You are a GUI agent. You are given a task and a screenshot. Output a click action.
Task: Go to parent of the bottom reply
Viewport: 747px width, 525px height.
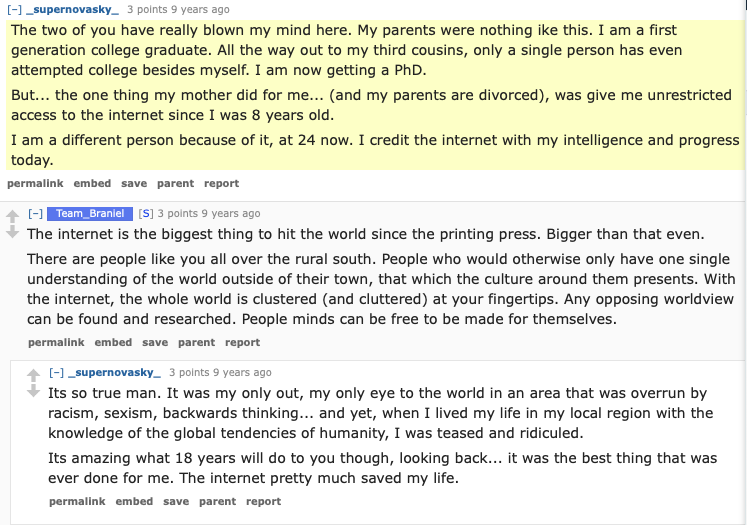click(217, 501)
